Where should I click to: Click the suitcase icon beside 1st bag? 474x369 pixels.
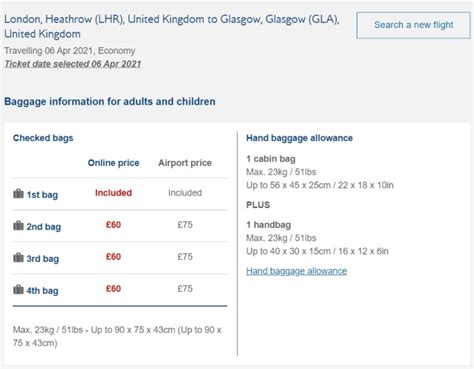[18, 194]
